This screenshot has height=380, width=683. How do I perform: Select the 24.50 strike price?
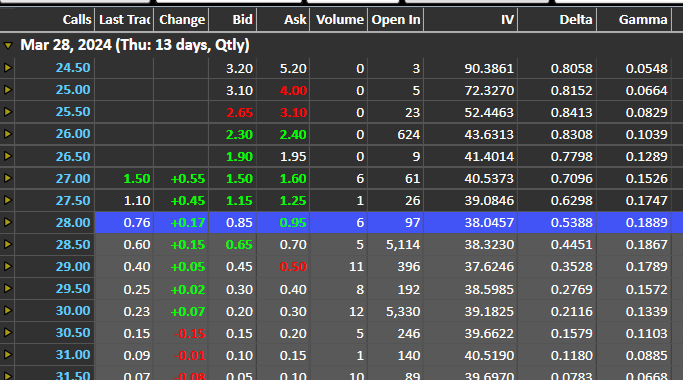coord(73,68)
